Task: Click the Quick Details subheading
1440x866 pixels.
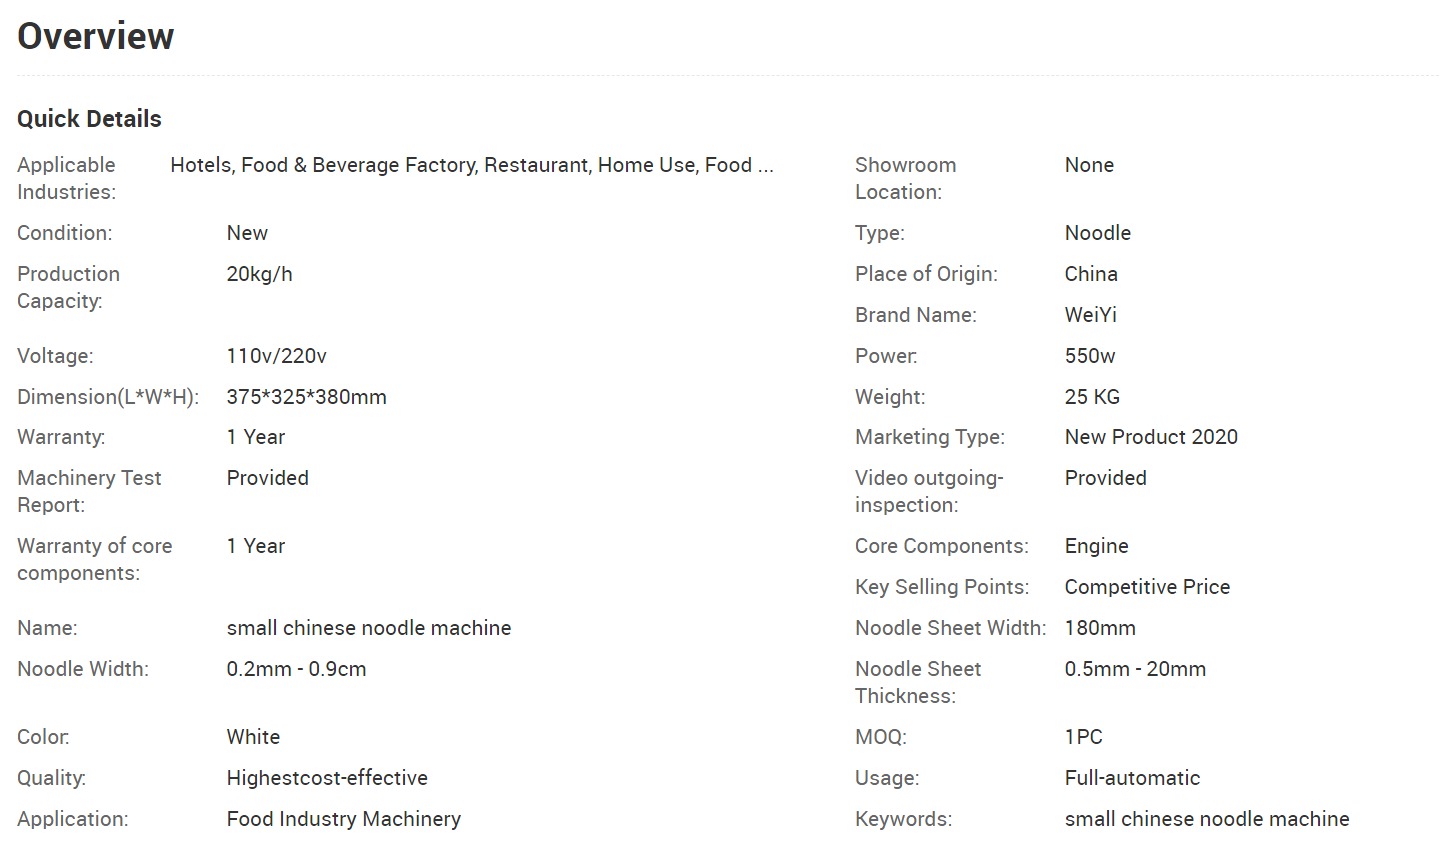Action: point(89,119)
